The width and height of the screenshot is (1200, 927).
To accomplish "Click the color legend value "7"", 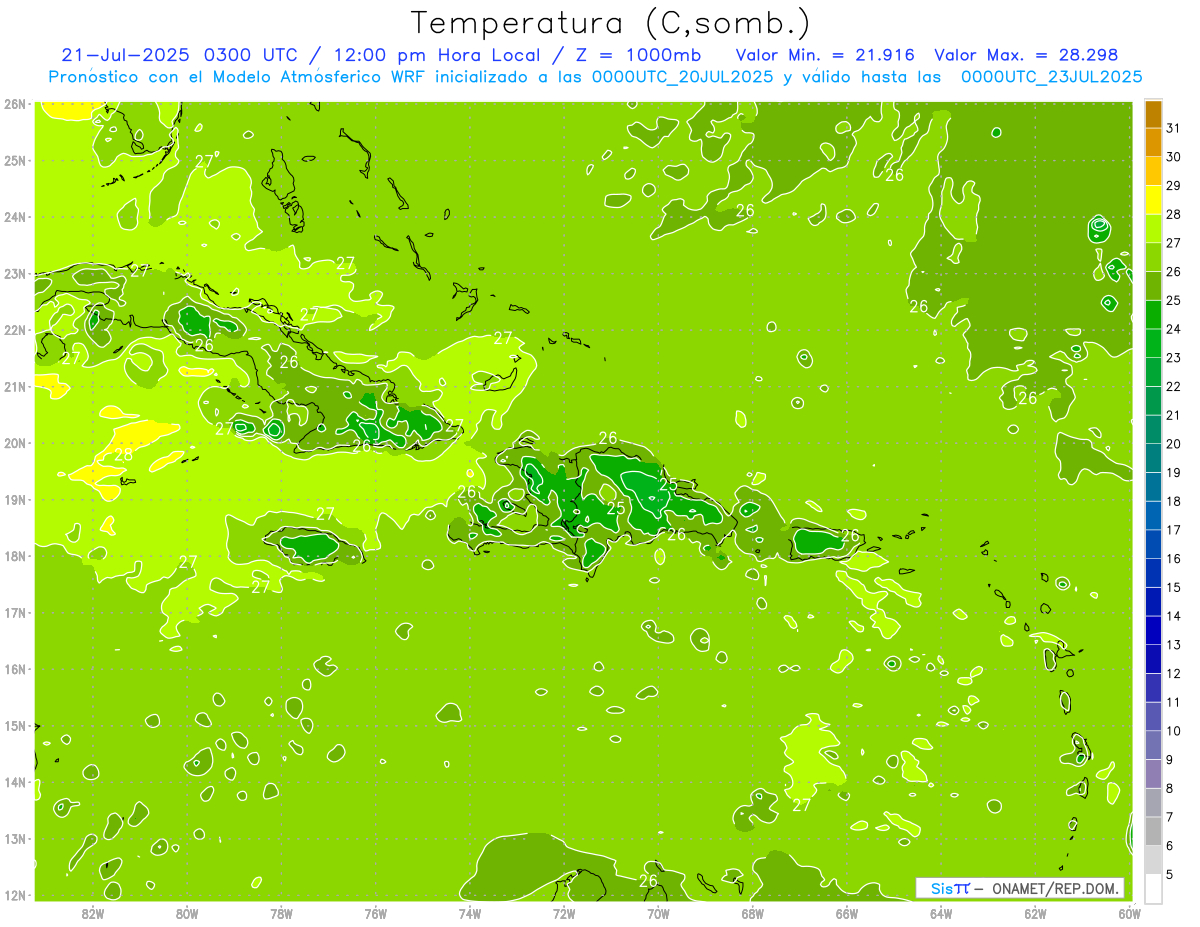I will point(1170,817).
